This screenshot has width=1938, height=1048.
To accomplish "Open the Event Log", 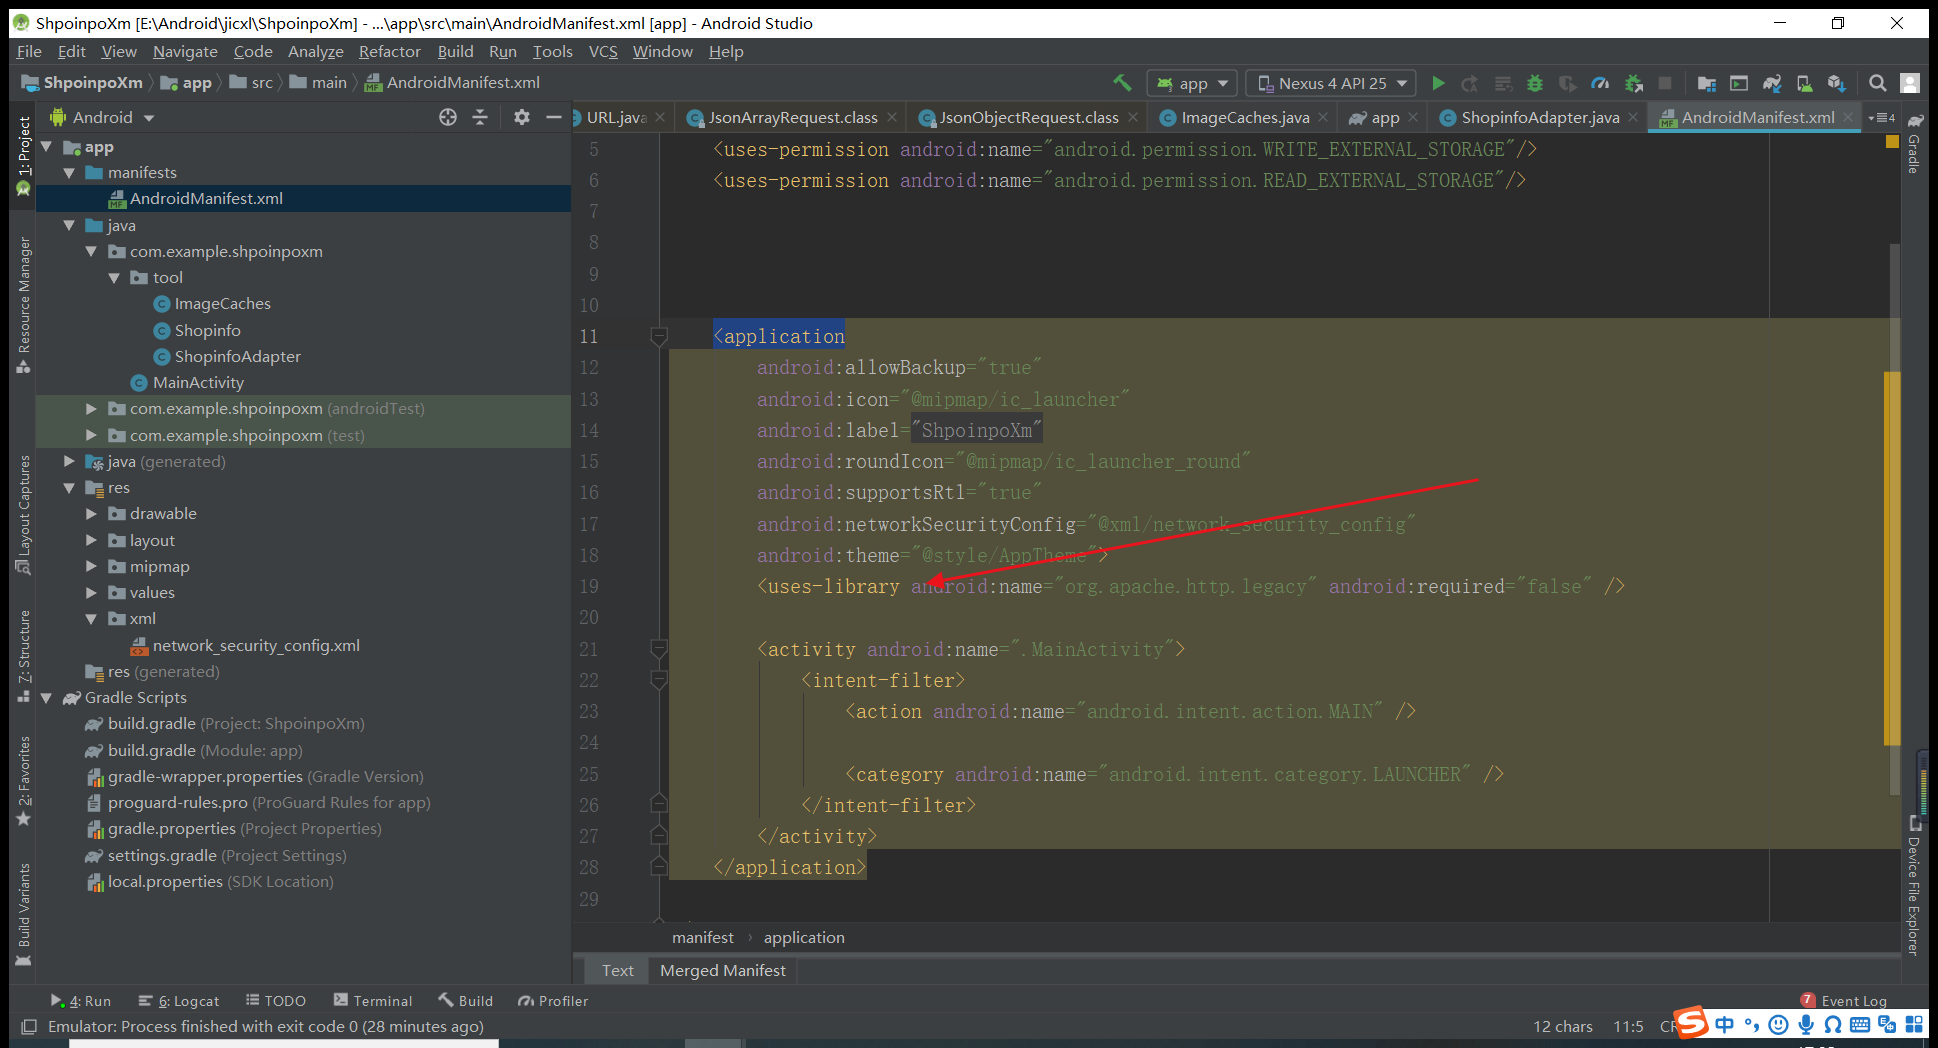I will pyautogui.click(x=1844, y=1001).
